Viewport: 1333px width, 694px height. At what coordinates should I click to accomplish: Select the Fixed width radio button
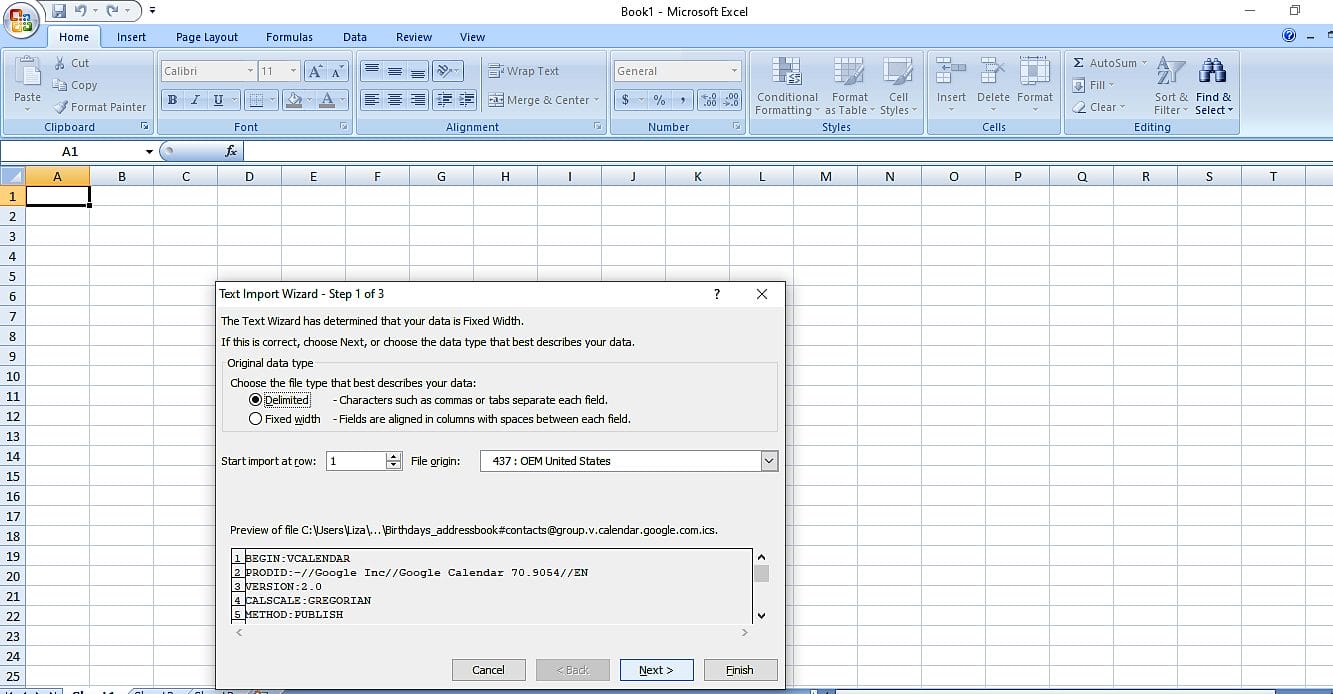256,419
